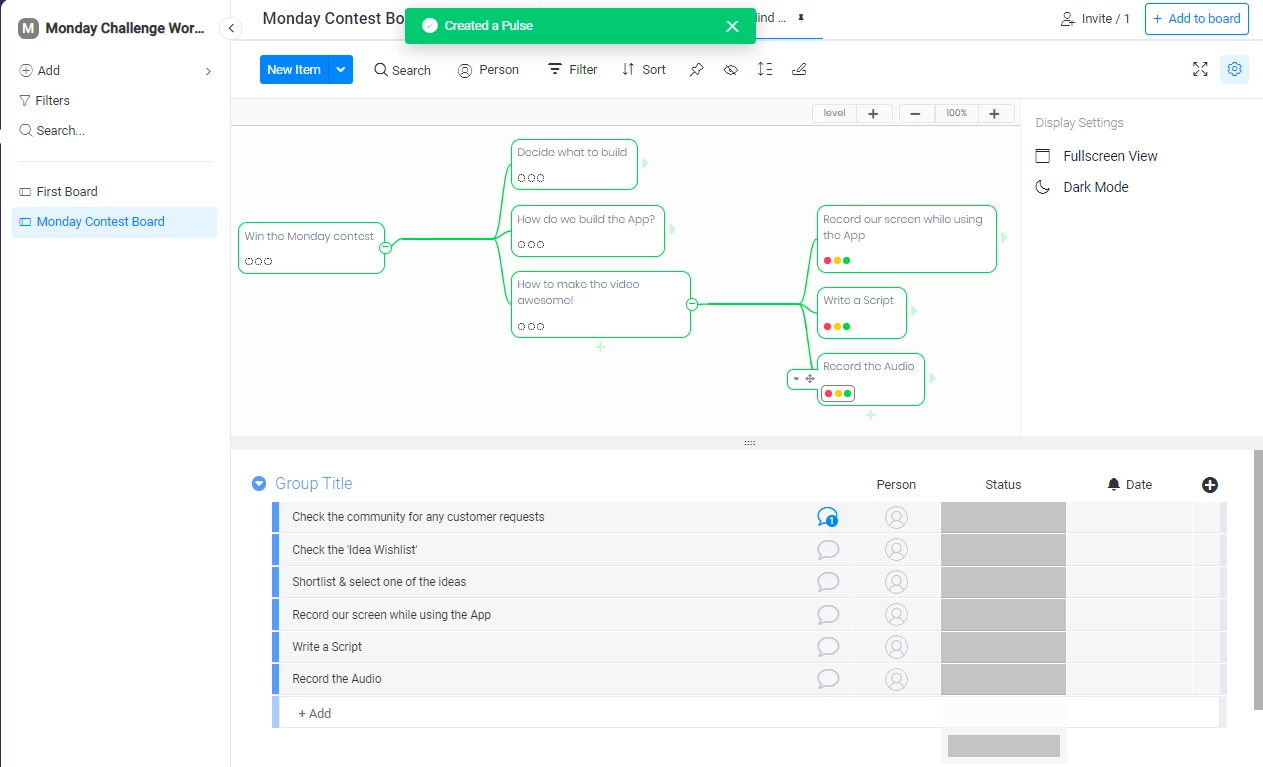Image resolution: width=1263 pixels, height=767 pixels.
Task: Assign person on 'Record the Audio' row
Action: pyautogui.click(x=897, y=679)
